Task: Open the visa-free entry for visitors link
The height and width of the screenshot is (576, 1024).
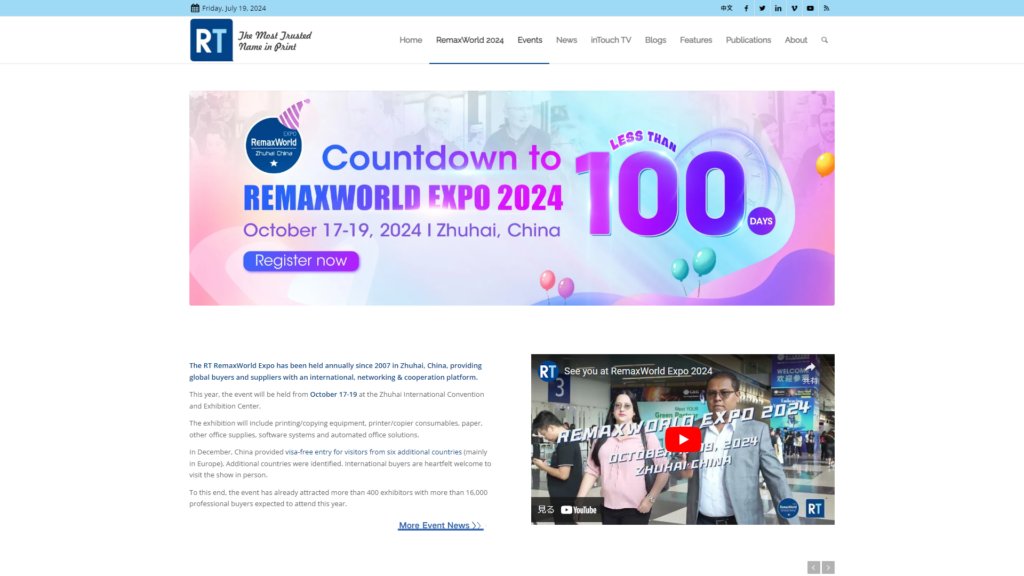Action: tap(373, 452)
